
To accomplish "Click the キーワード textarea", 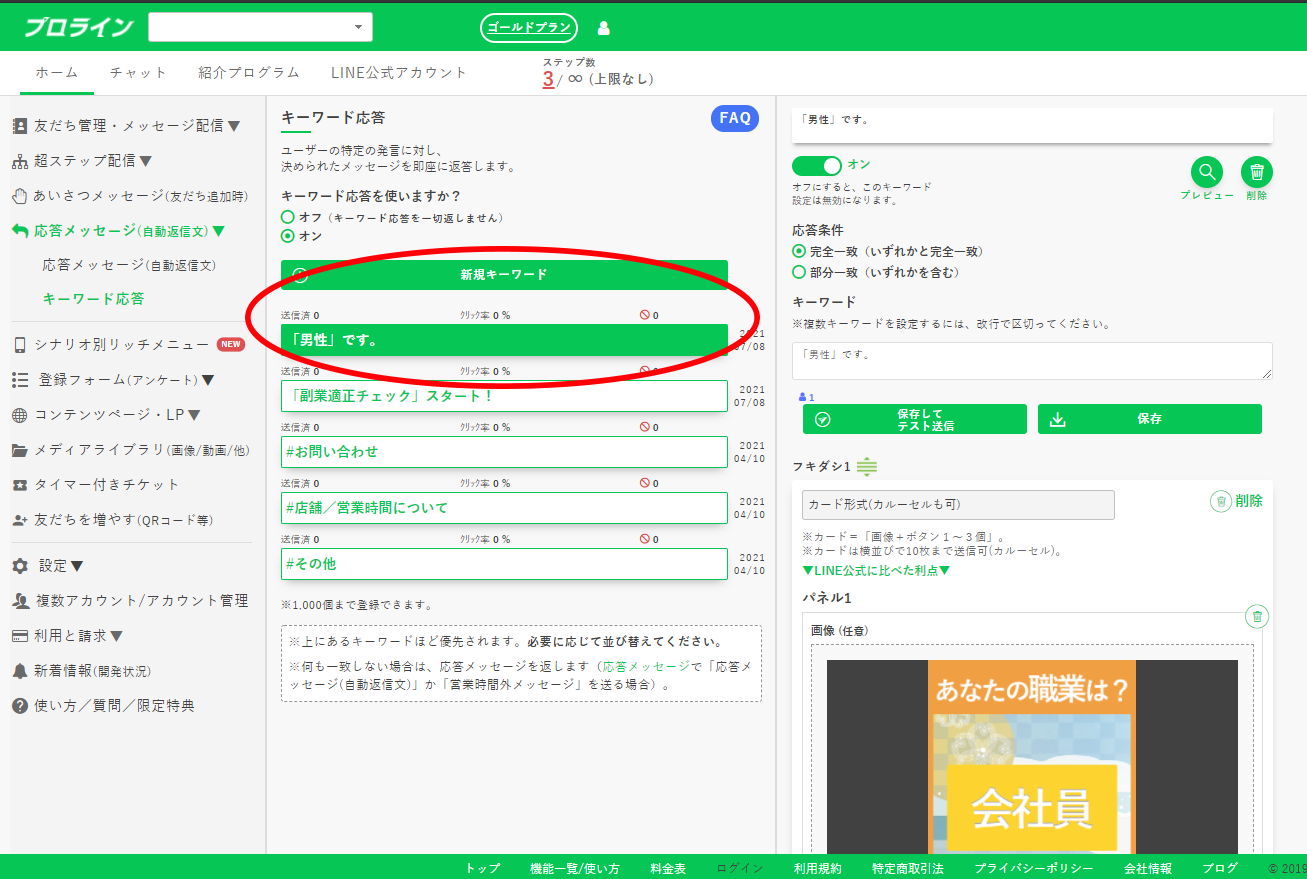I will coord(1032,361).
